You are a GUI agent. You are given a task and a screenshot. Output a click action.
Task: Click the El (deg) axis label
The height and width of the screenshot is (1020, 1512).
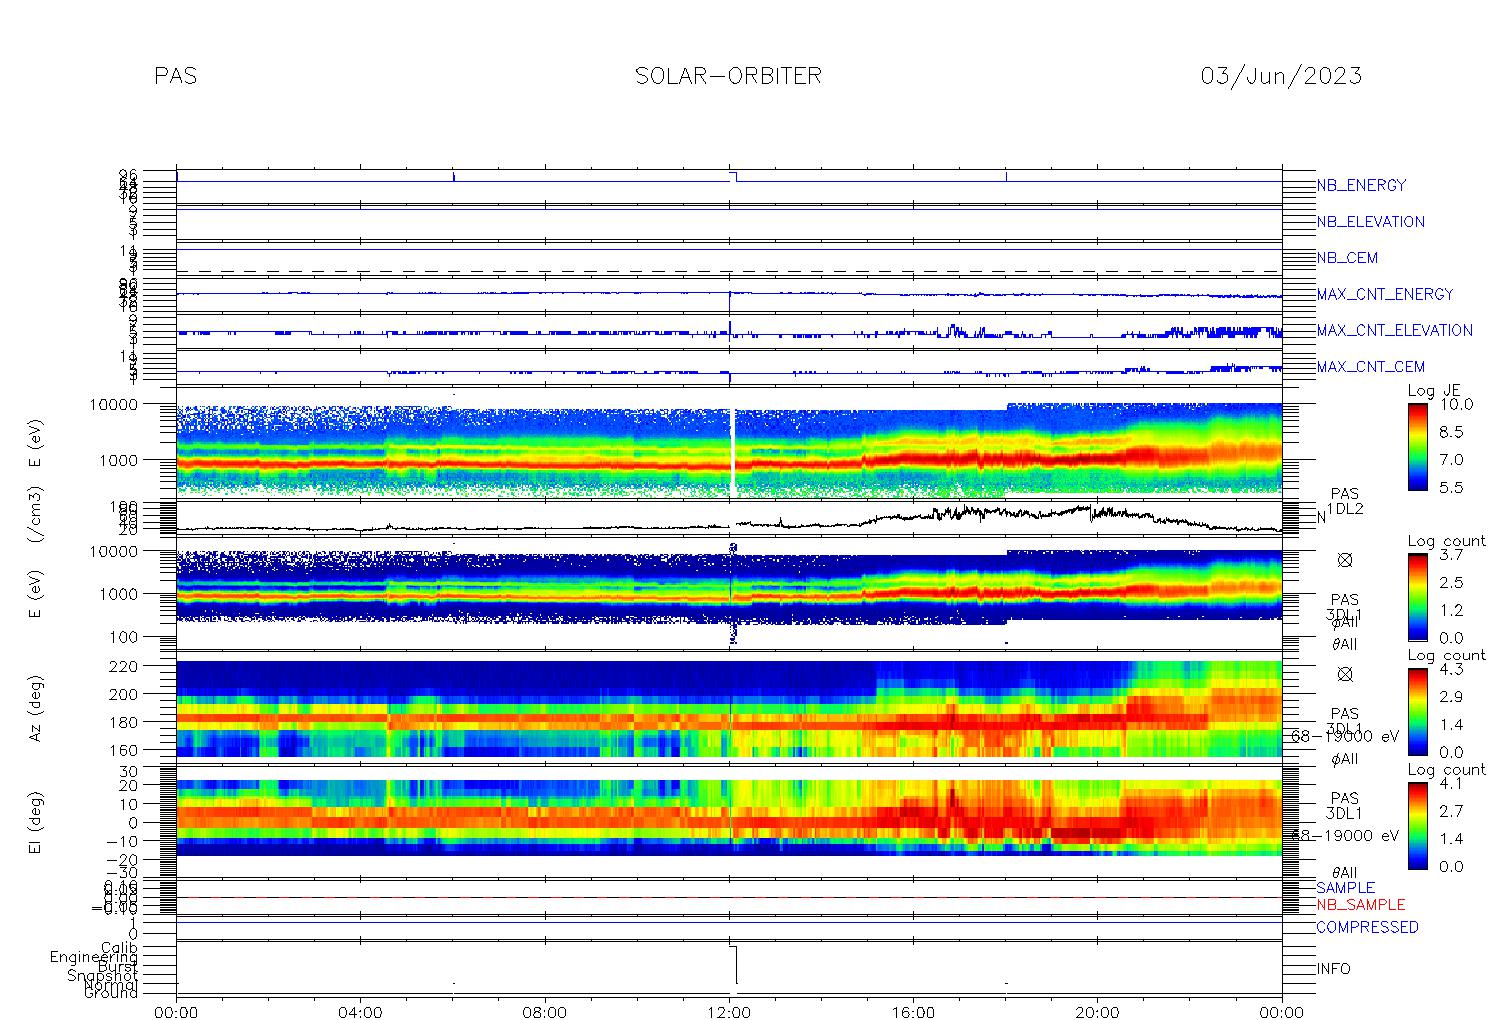pyautogui.click(x=35, y=823)
